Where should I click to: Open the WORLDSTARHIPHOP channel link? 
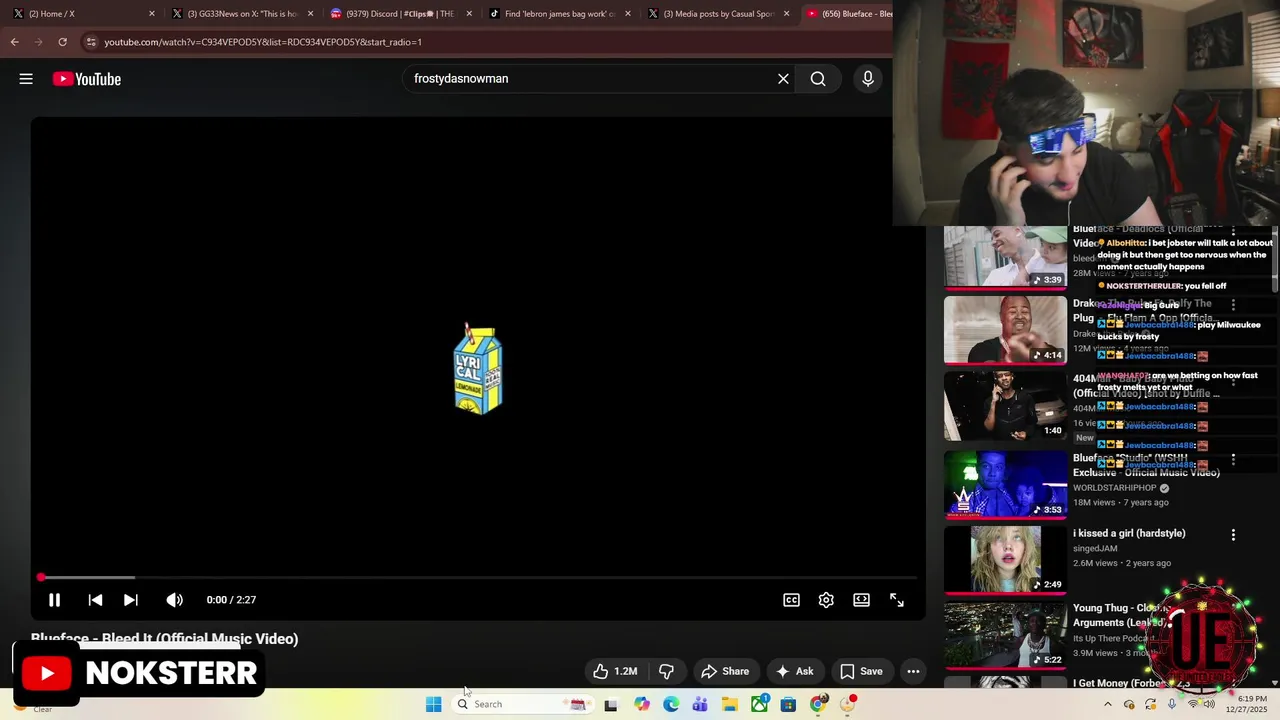(1116, 488)
